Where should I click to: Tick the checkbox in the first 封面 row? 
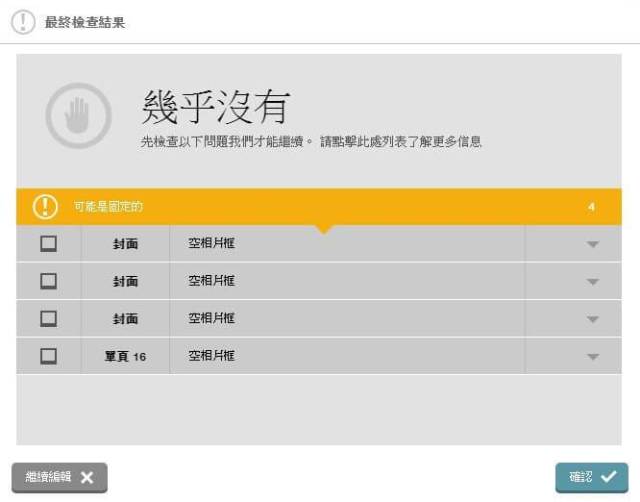[49, 244]
